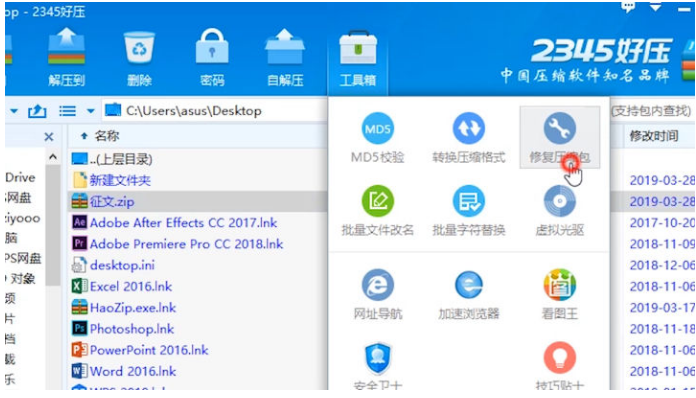
Task: Open the 工具箱 toolbox menu
Action: pos(358,59)
